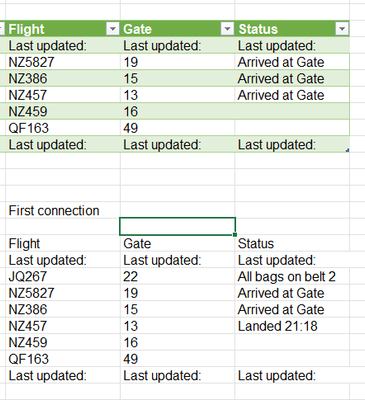Image resolution: width=365 pixels, height=400 pixels.
Task: Select the NZ459 cell in upper table
Action: [x=63, y=111]
